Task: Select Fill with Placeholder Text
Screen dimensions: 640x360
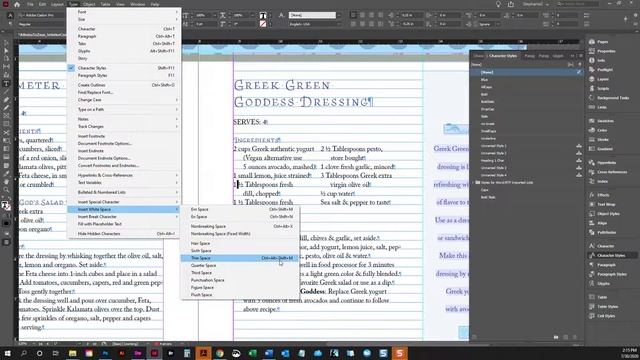Action: (x=124, y=224)
